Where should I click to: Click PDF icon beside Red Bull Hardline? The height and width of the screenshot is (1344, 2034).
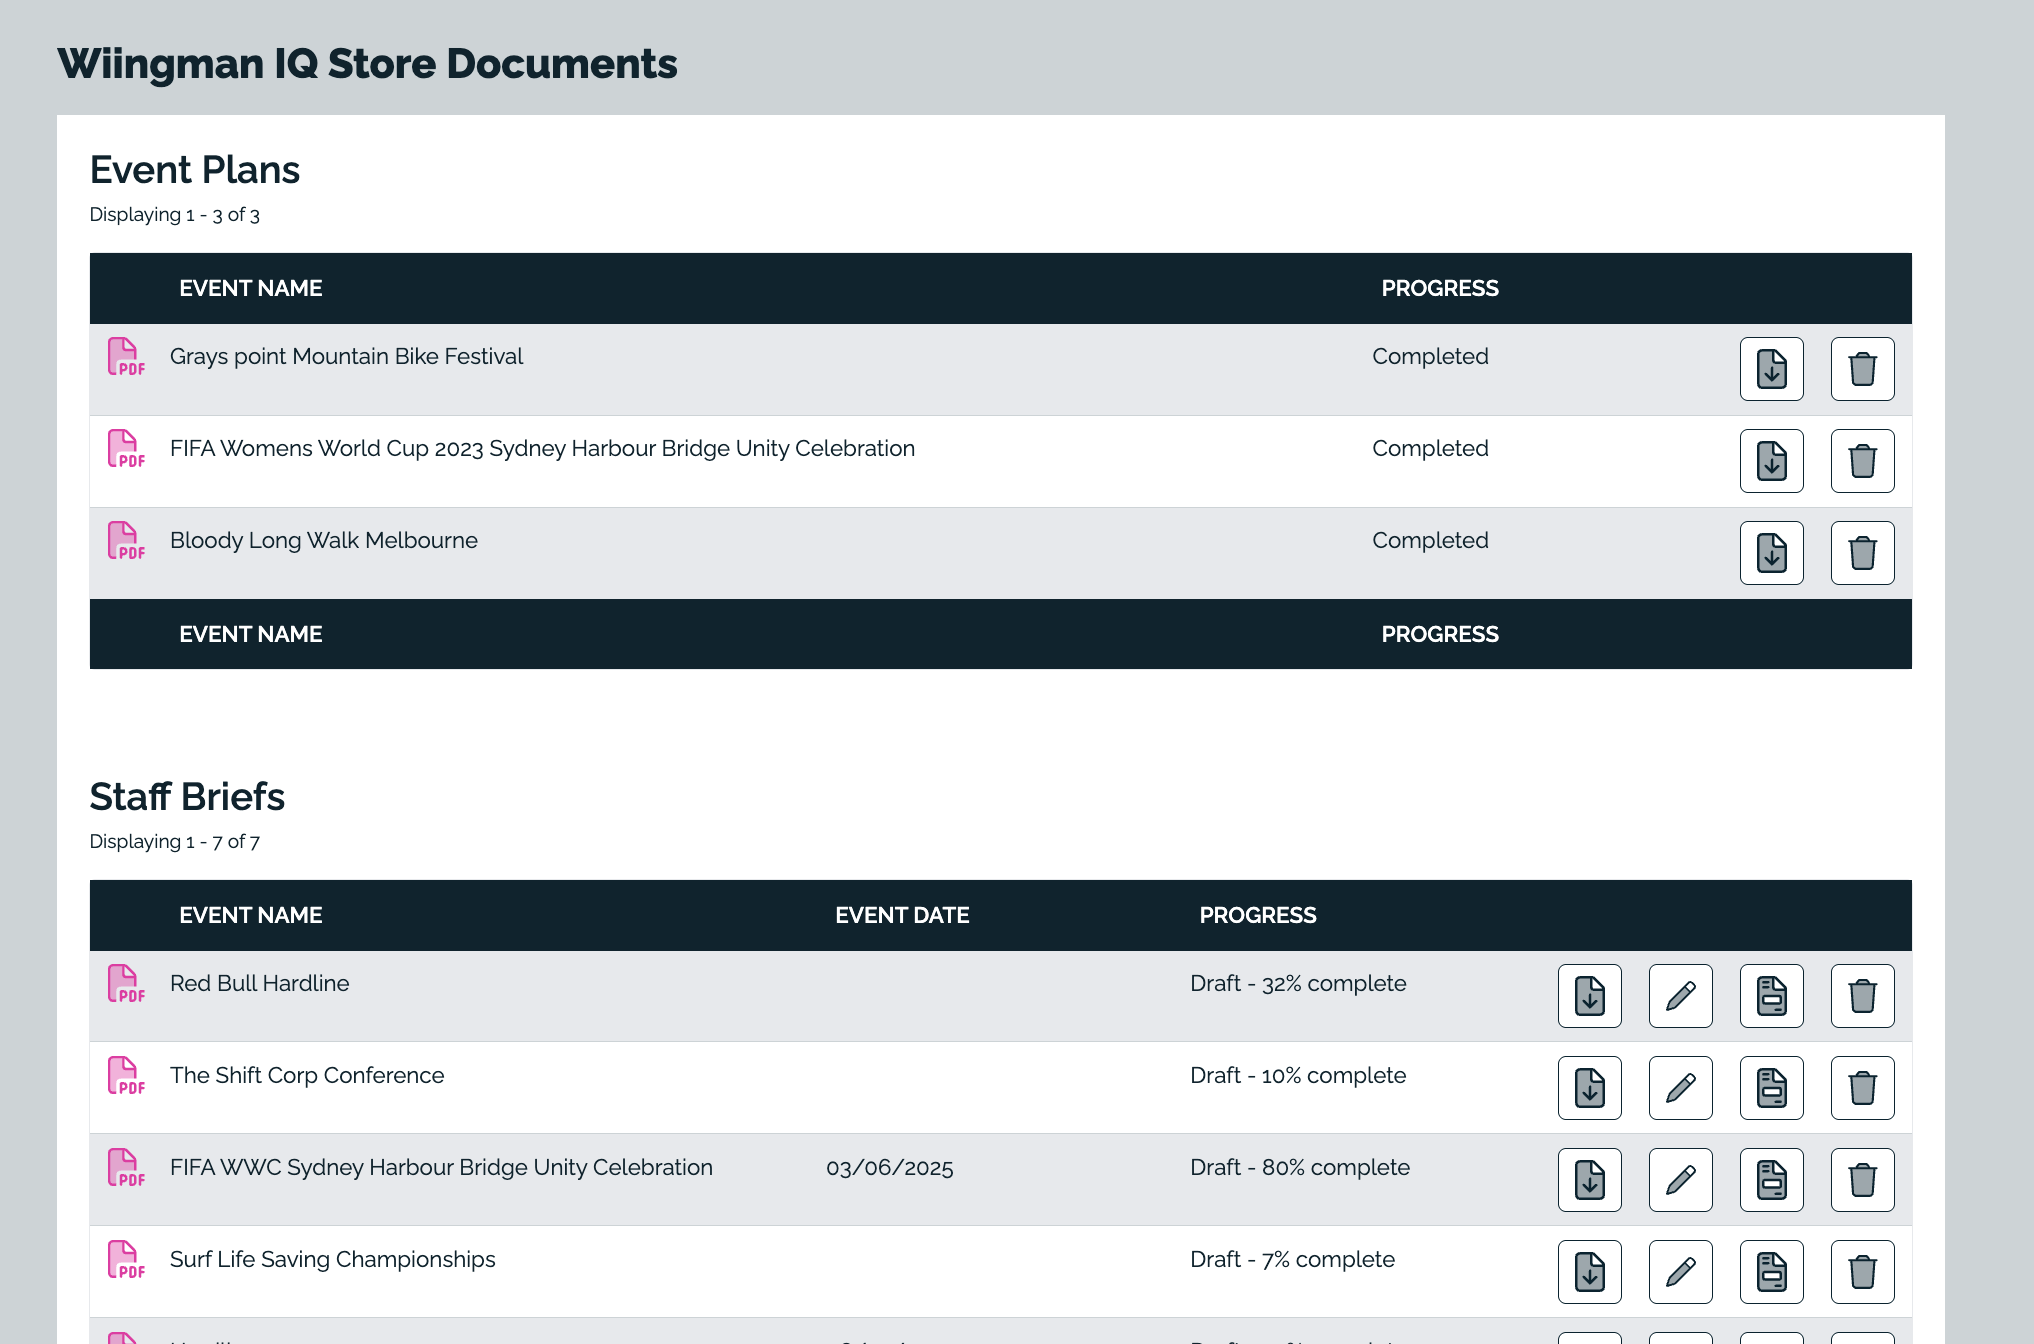pos(126,984)
